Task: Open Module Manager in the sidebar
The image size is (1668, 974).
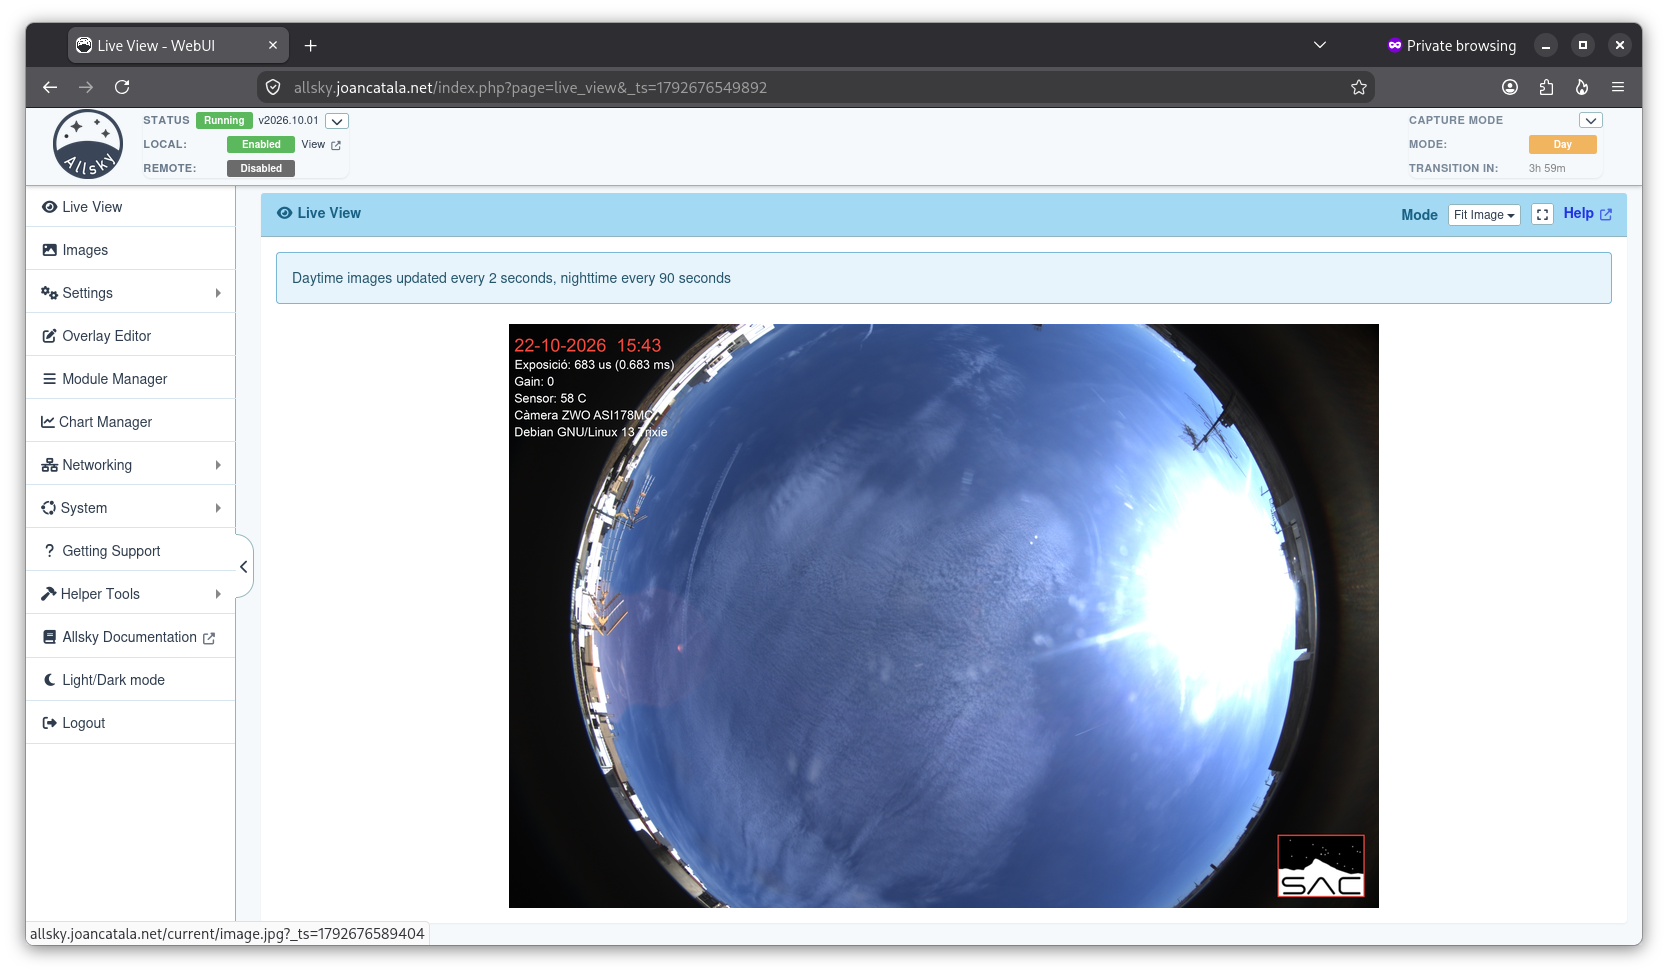Action: (x=130, y=379)
